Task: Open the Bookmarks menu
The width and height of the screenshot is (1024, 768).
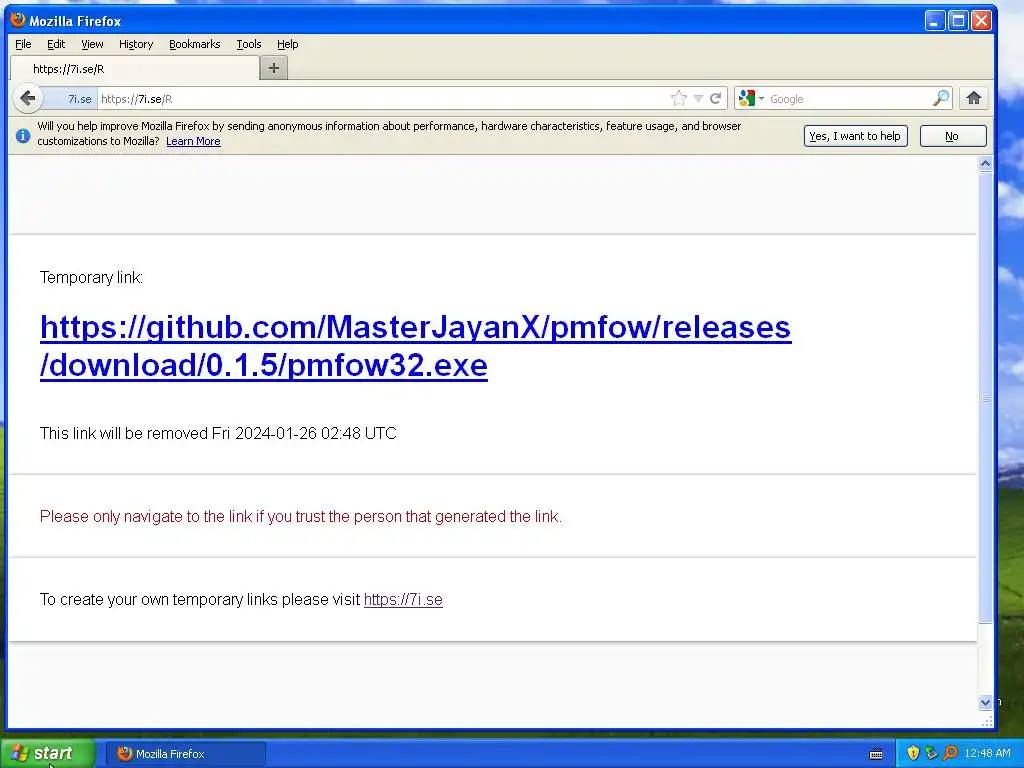Action: 195,44
